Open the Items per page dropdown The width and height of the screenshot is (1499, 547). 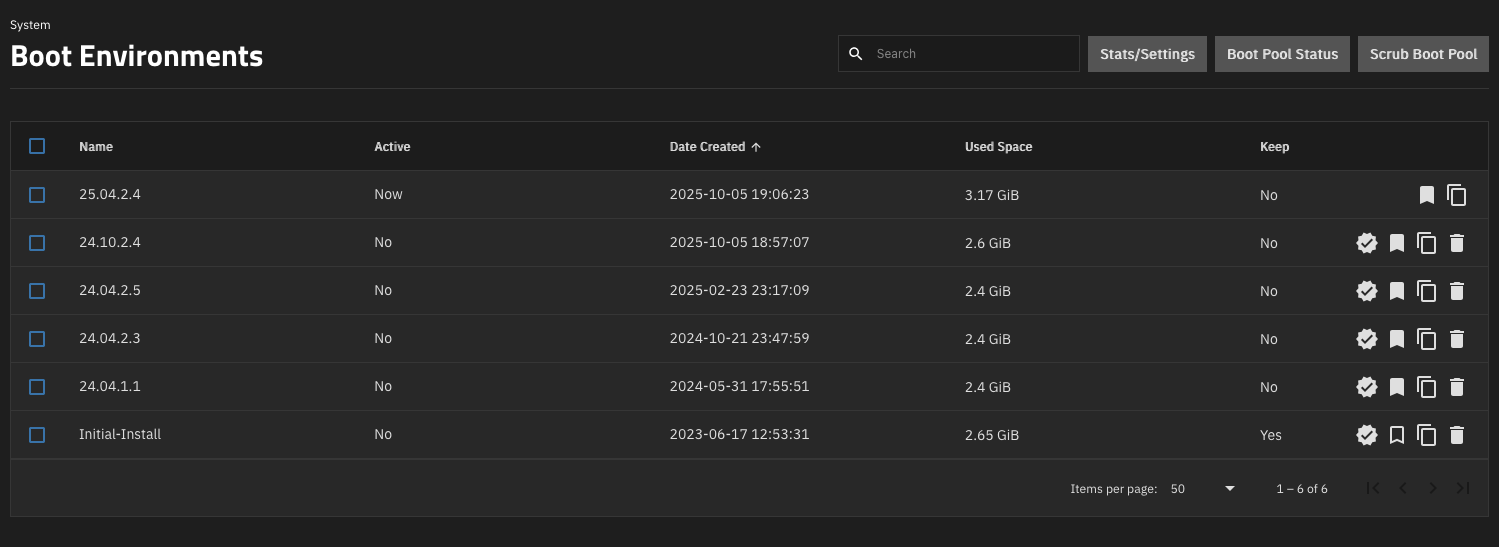[1203, 489]
